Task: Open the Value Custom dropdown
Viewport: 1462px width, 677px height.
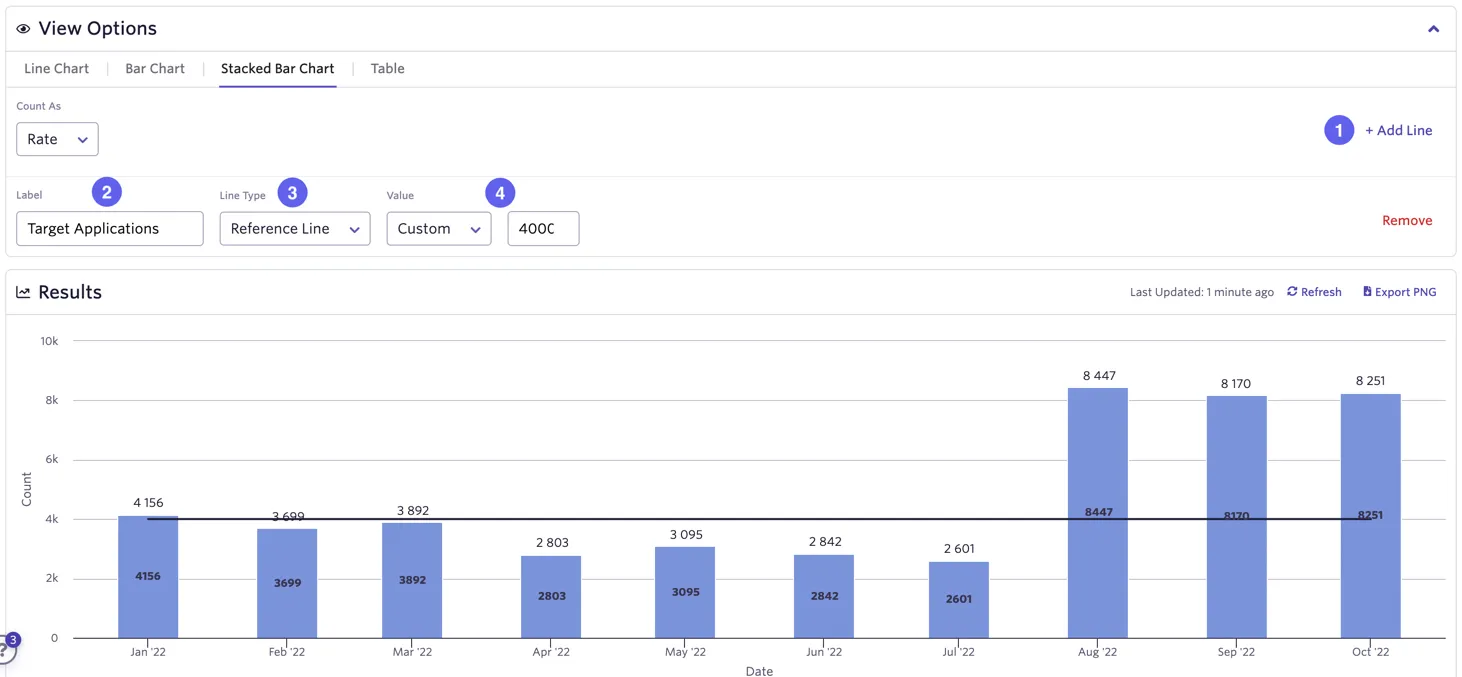Action: (x=439, y=228)
